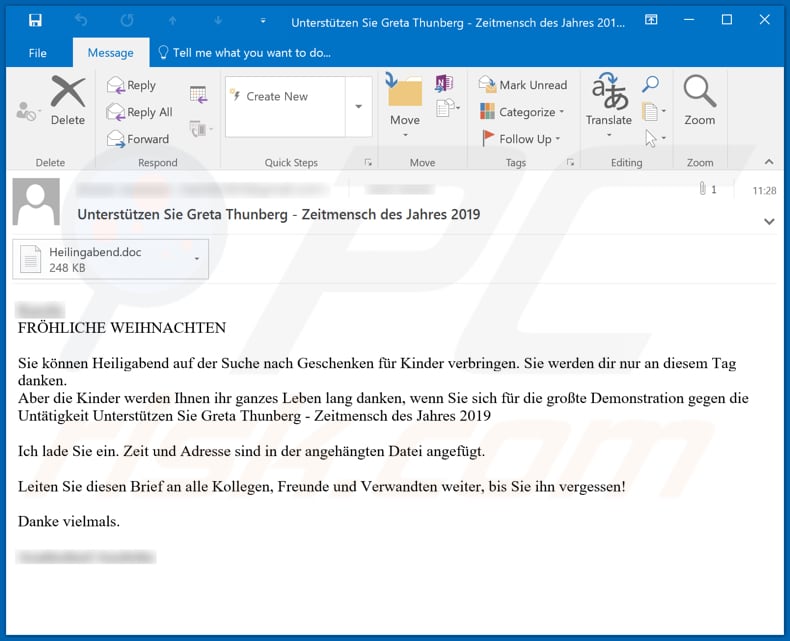
Task: Click the Save icon in title bar
Action: coord(35,20)
